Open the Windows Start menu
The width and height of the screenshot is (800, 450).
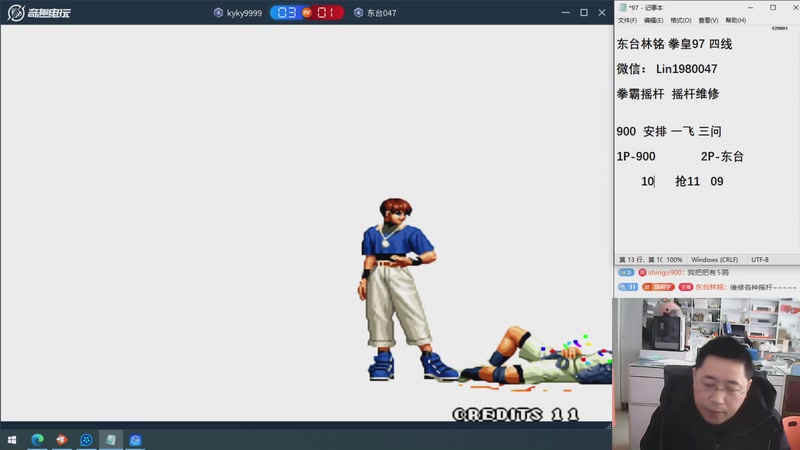[12, 439]
